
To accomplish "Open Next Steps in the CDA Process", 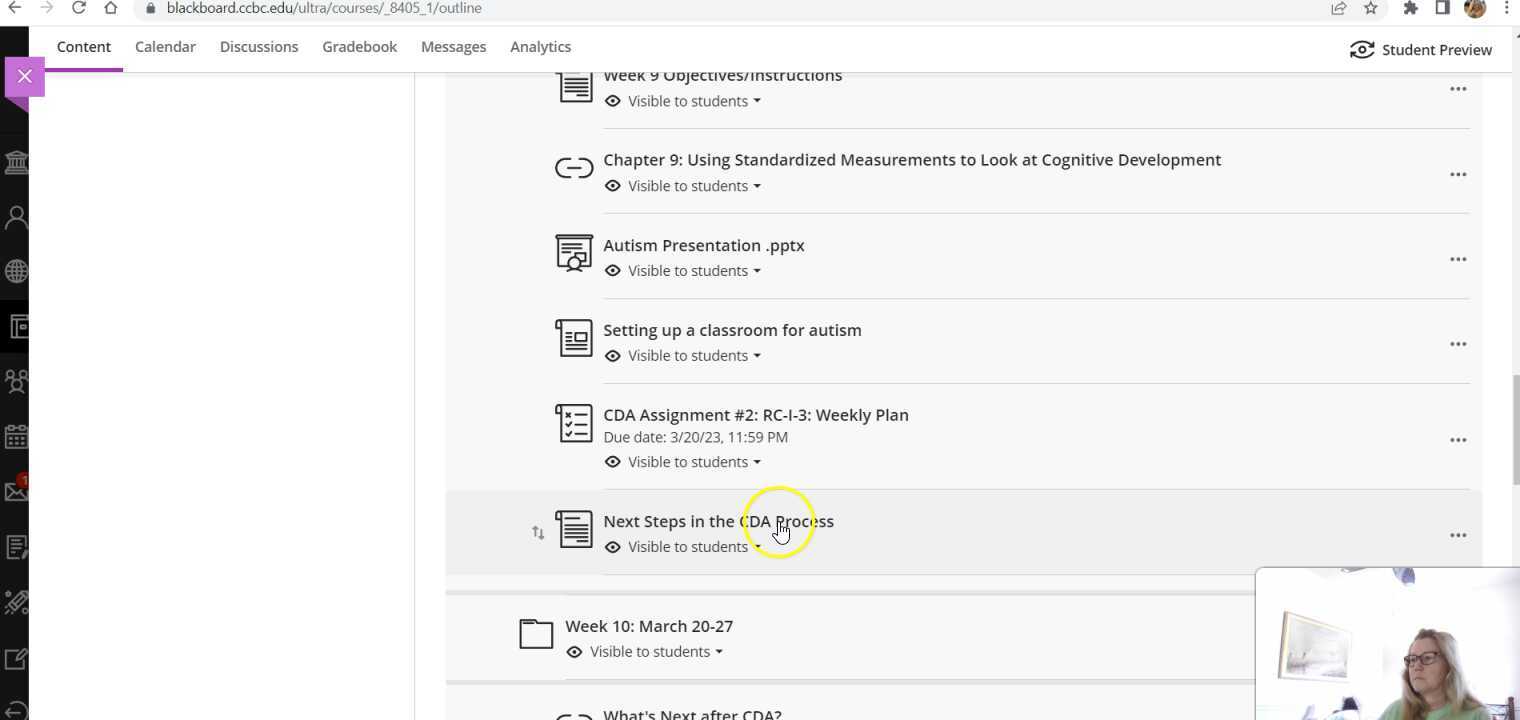I will pyautogui.click(x=718, y=521).
